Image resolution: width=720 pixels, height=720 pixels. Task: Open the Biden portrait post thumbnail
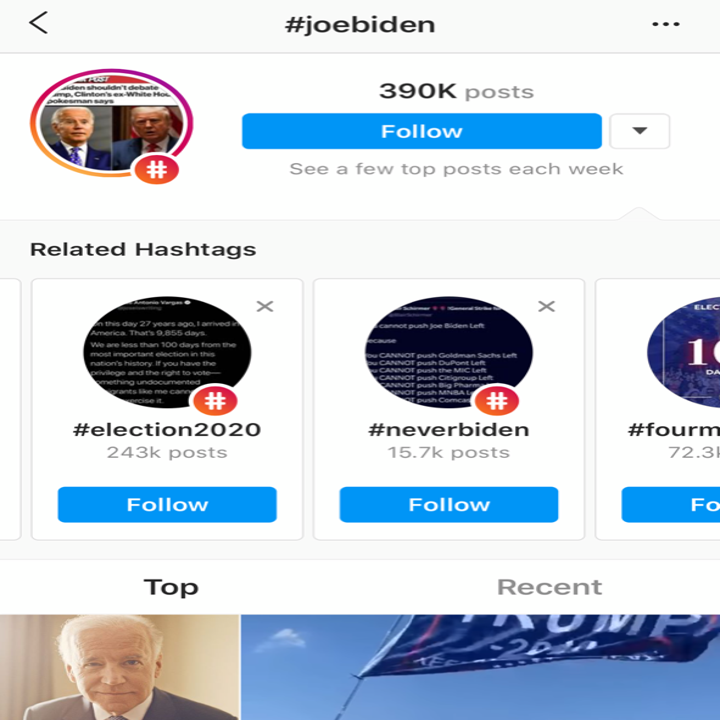119,667
